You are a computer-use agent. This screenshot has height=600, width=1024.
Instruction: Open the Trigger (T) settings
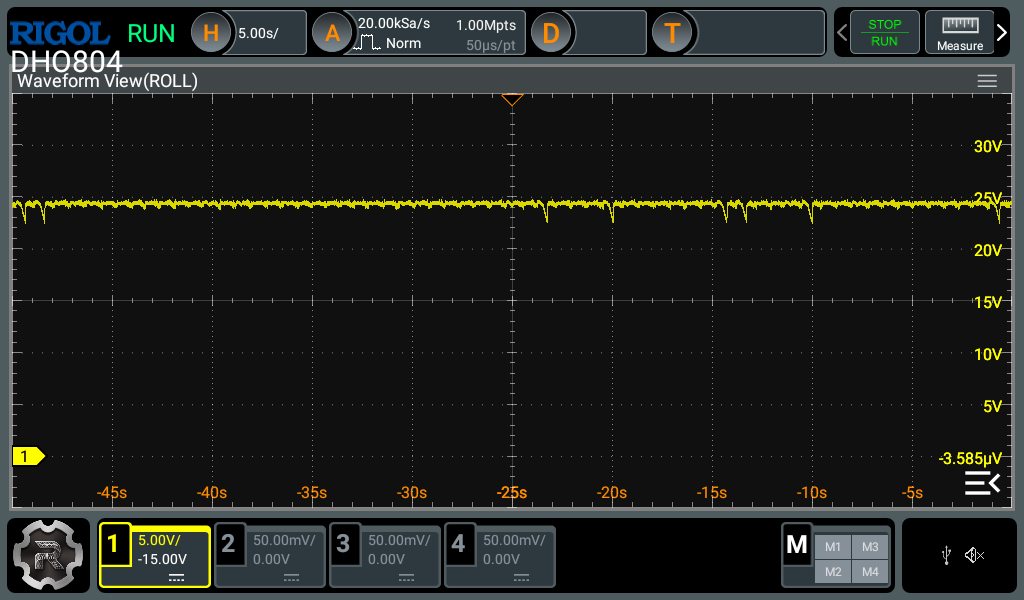point(672,33)
